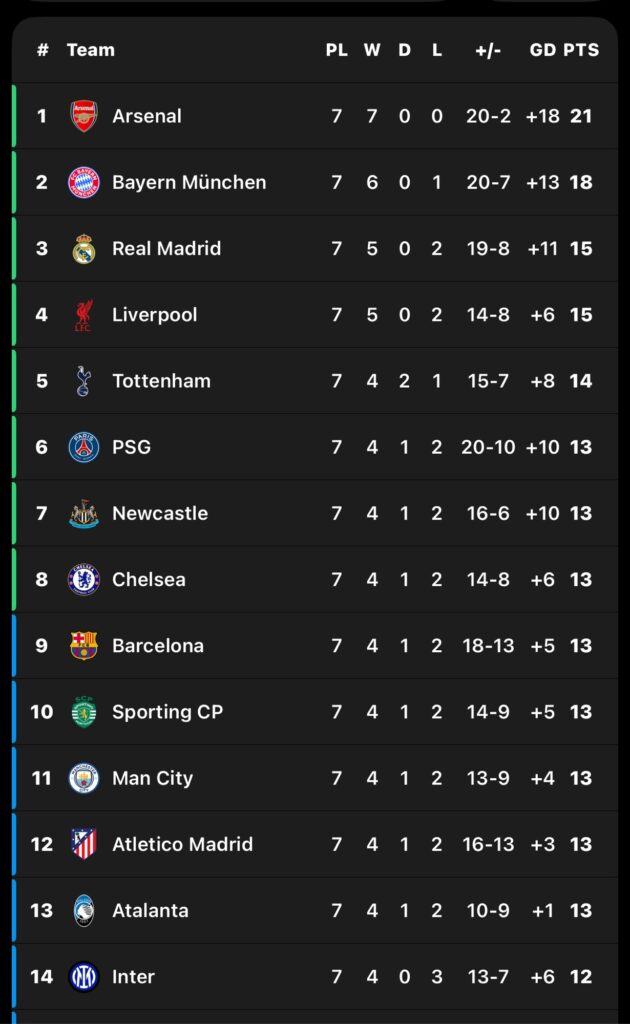
Task: Open the PSG club badge
Action: coord(84,447)
